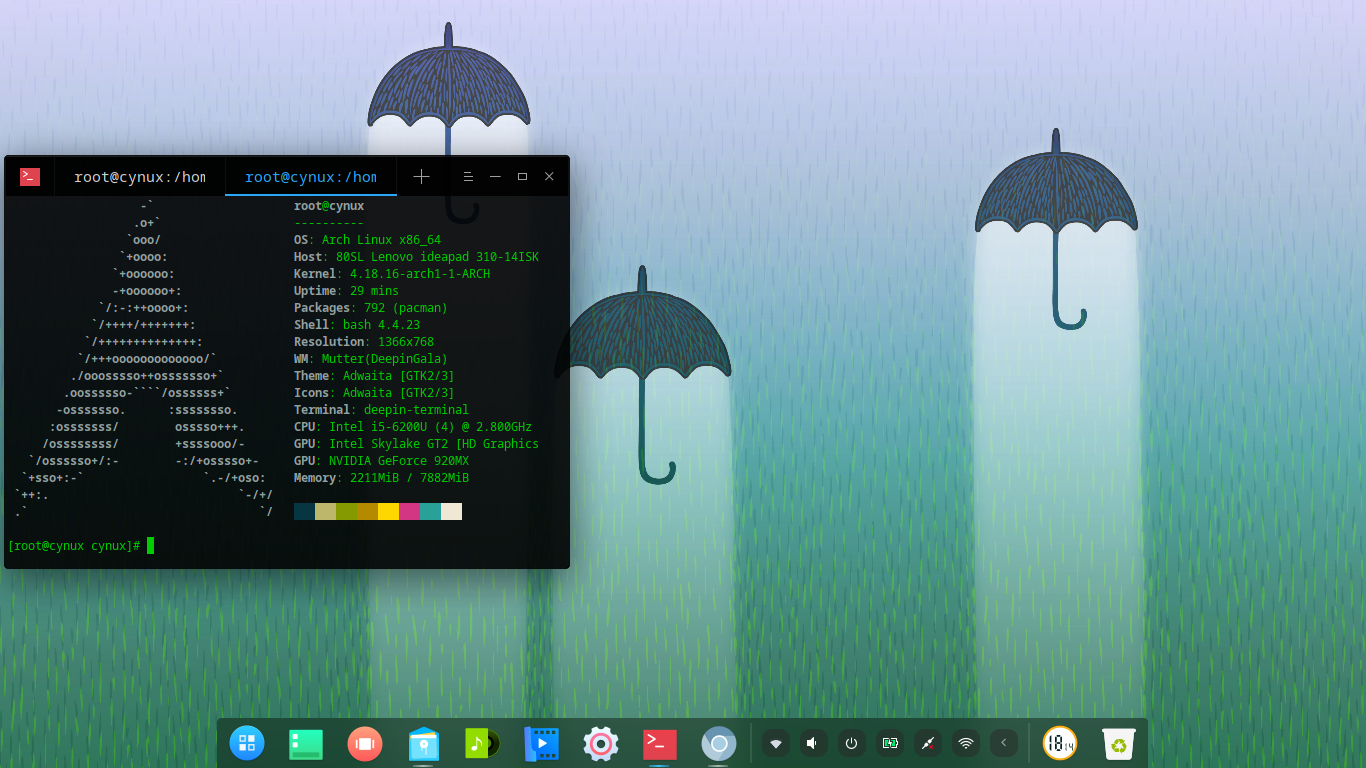Open the sound volume tray icon
The width and height of the screenshot is (1366, 768).
click(814, 743)
